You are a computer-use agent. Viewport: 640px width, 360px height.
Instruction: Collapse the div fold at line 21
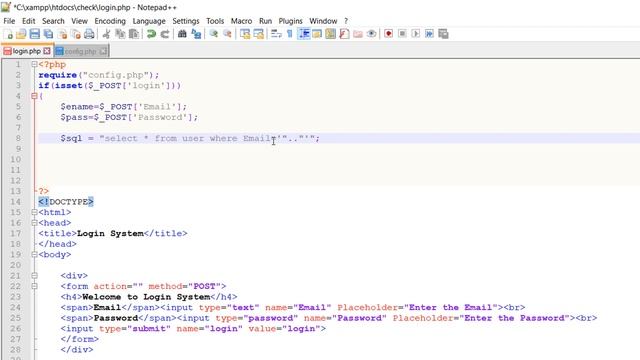pos(34,276)
